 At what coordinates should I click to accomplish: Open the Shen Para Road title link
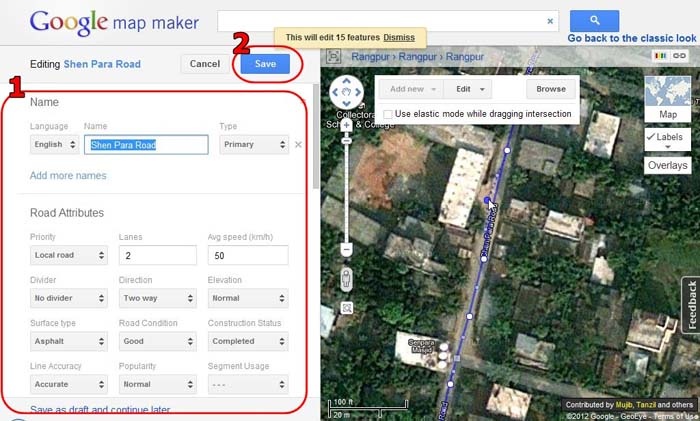(x=102, y=64)
